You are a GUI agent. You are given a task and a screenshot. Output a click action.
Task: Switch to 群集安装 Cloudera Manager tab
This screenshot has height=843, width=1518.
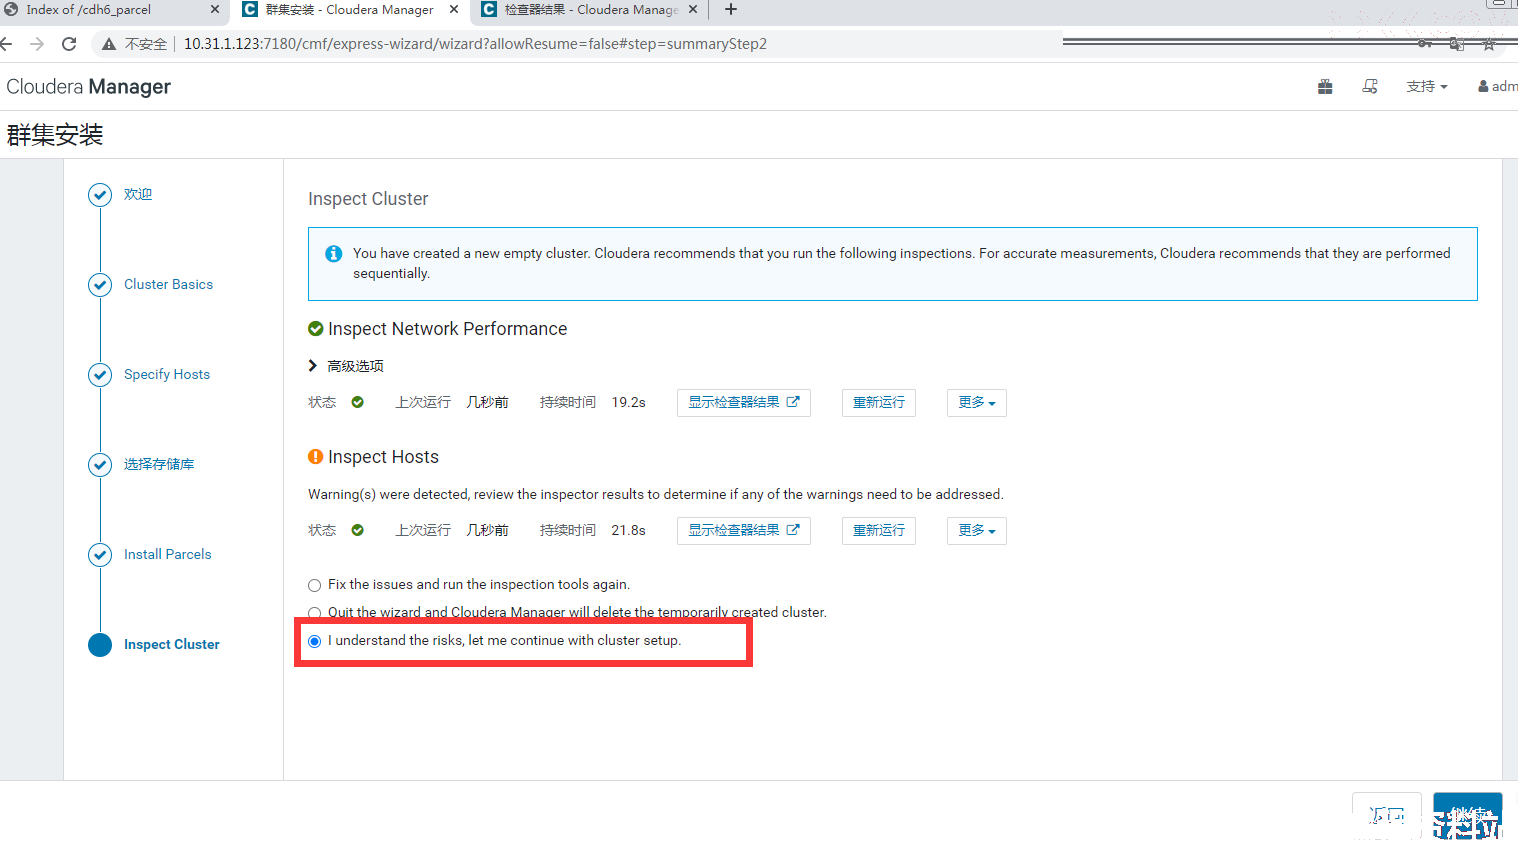350,10
